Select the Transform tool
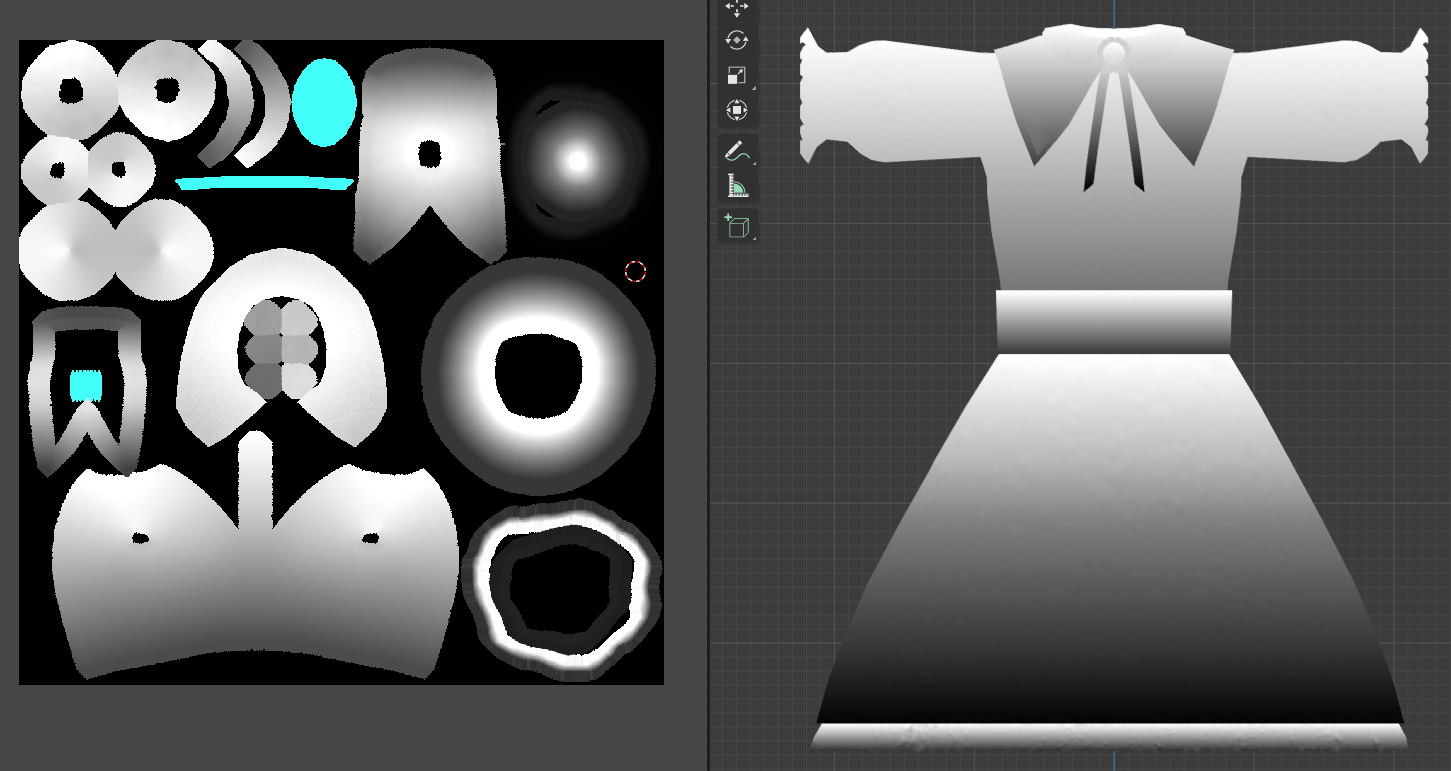 pyautogui.click(x=737, y=109)
